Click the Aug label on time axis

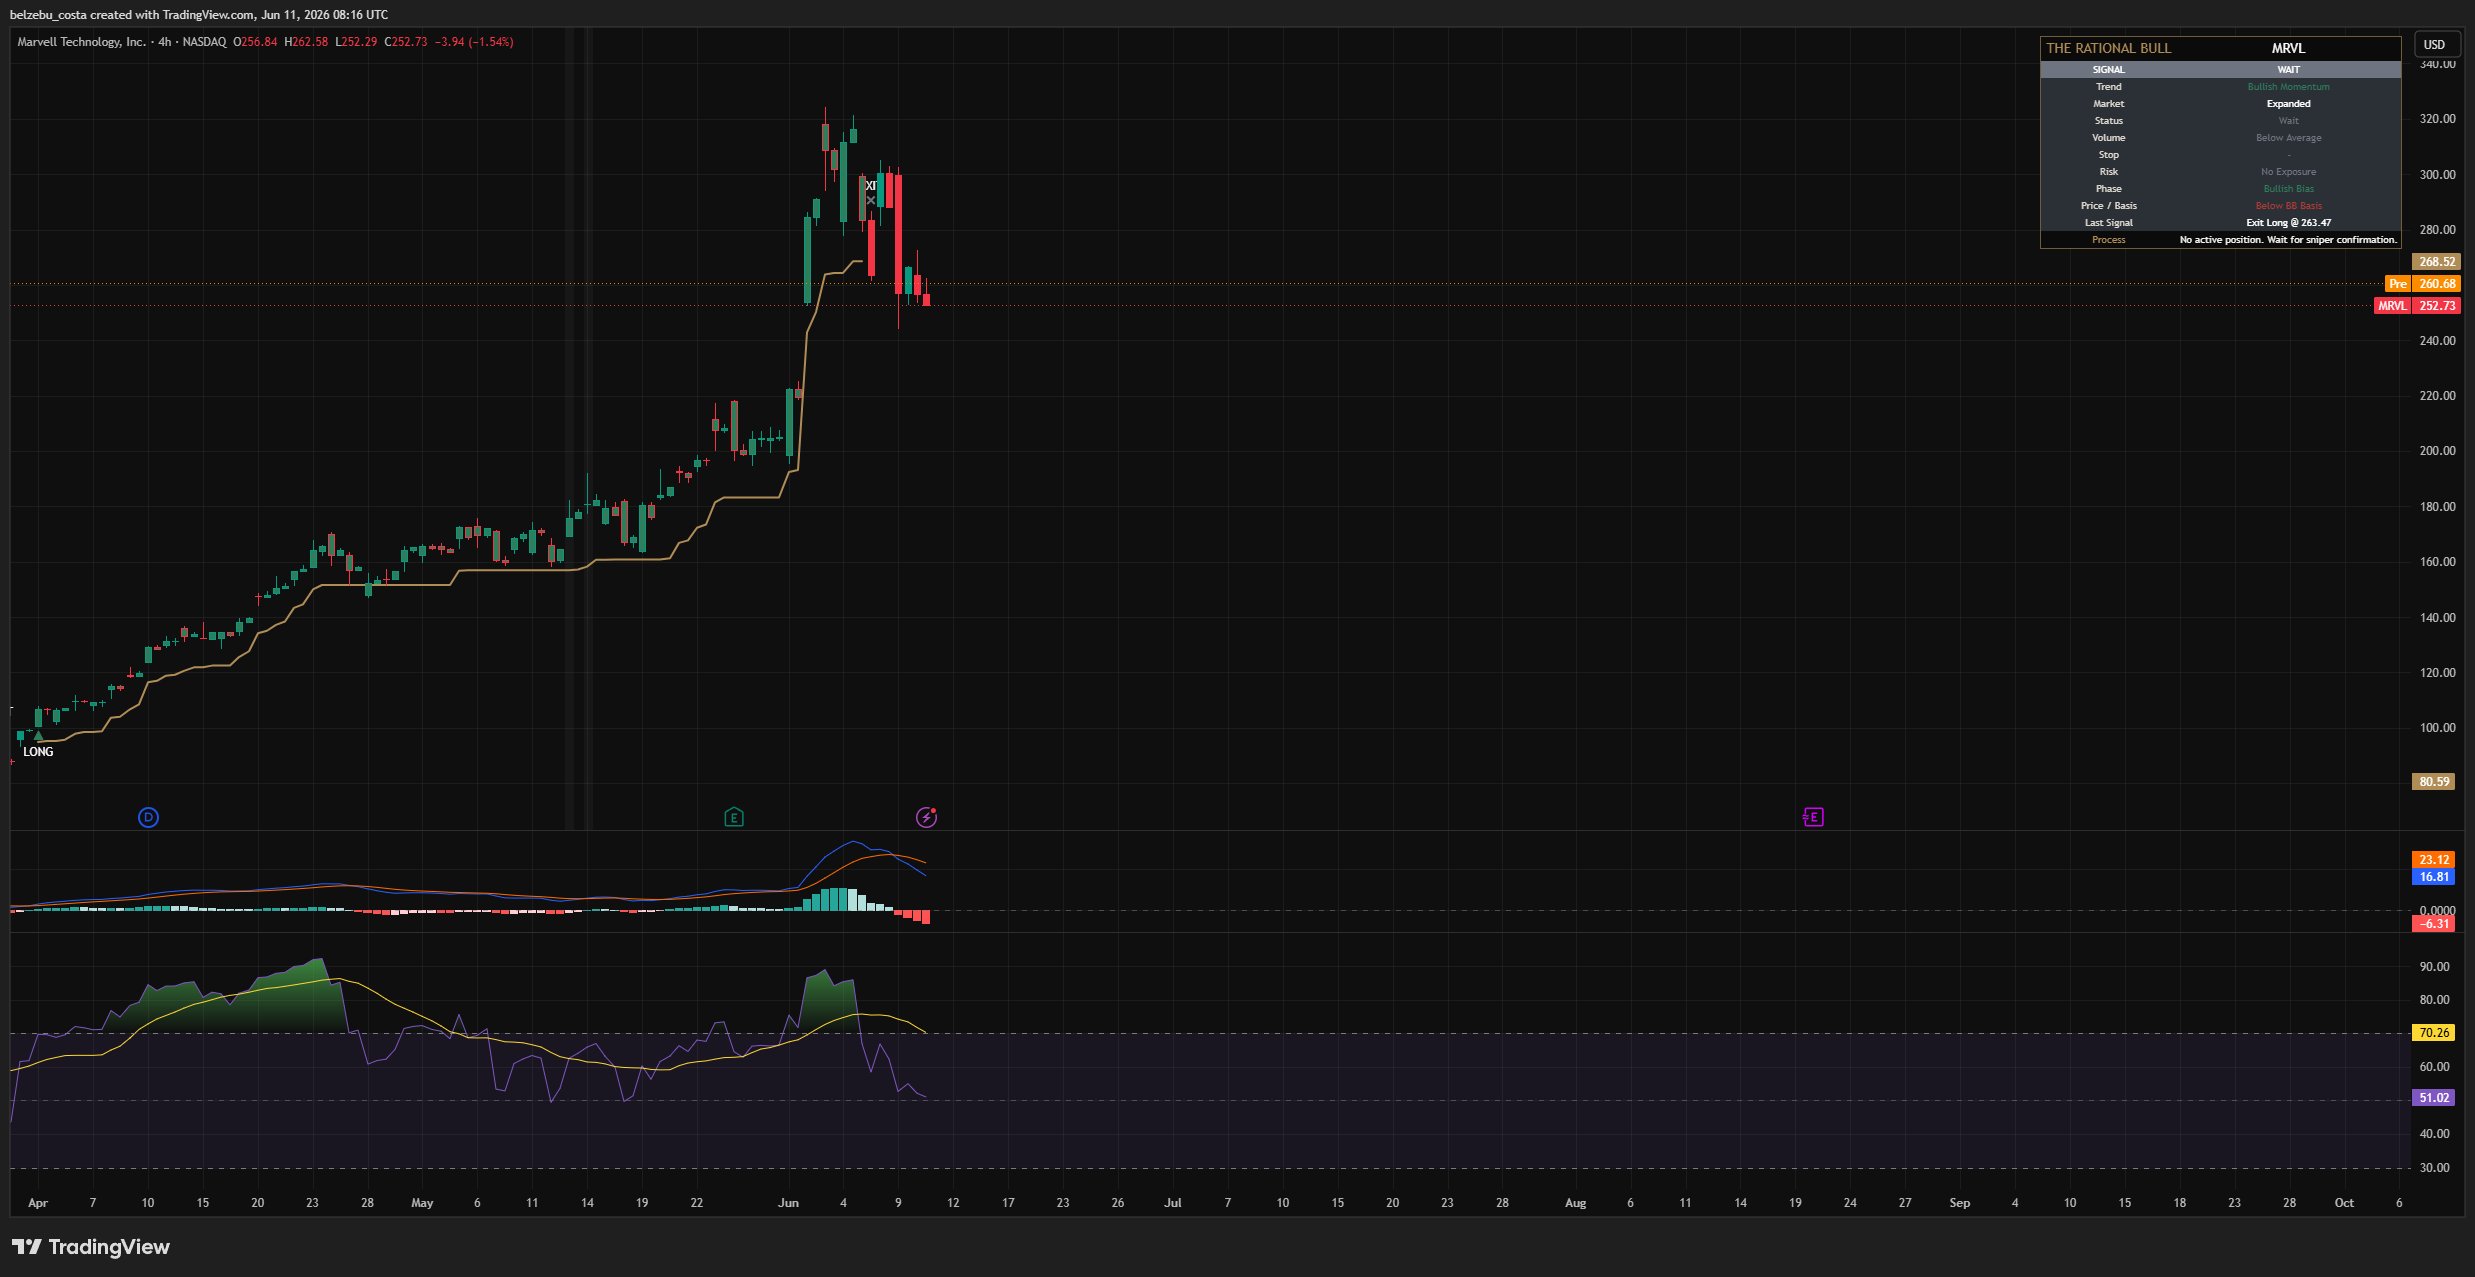pos(1575,1203)
